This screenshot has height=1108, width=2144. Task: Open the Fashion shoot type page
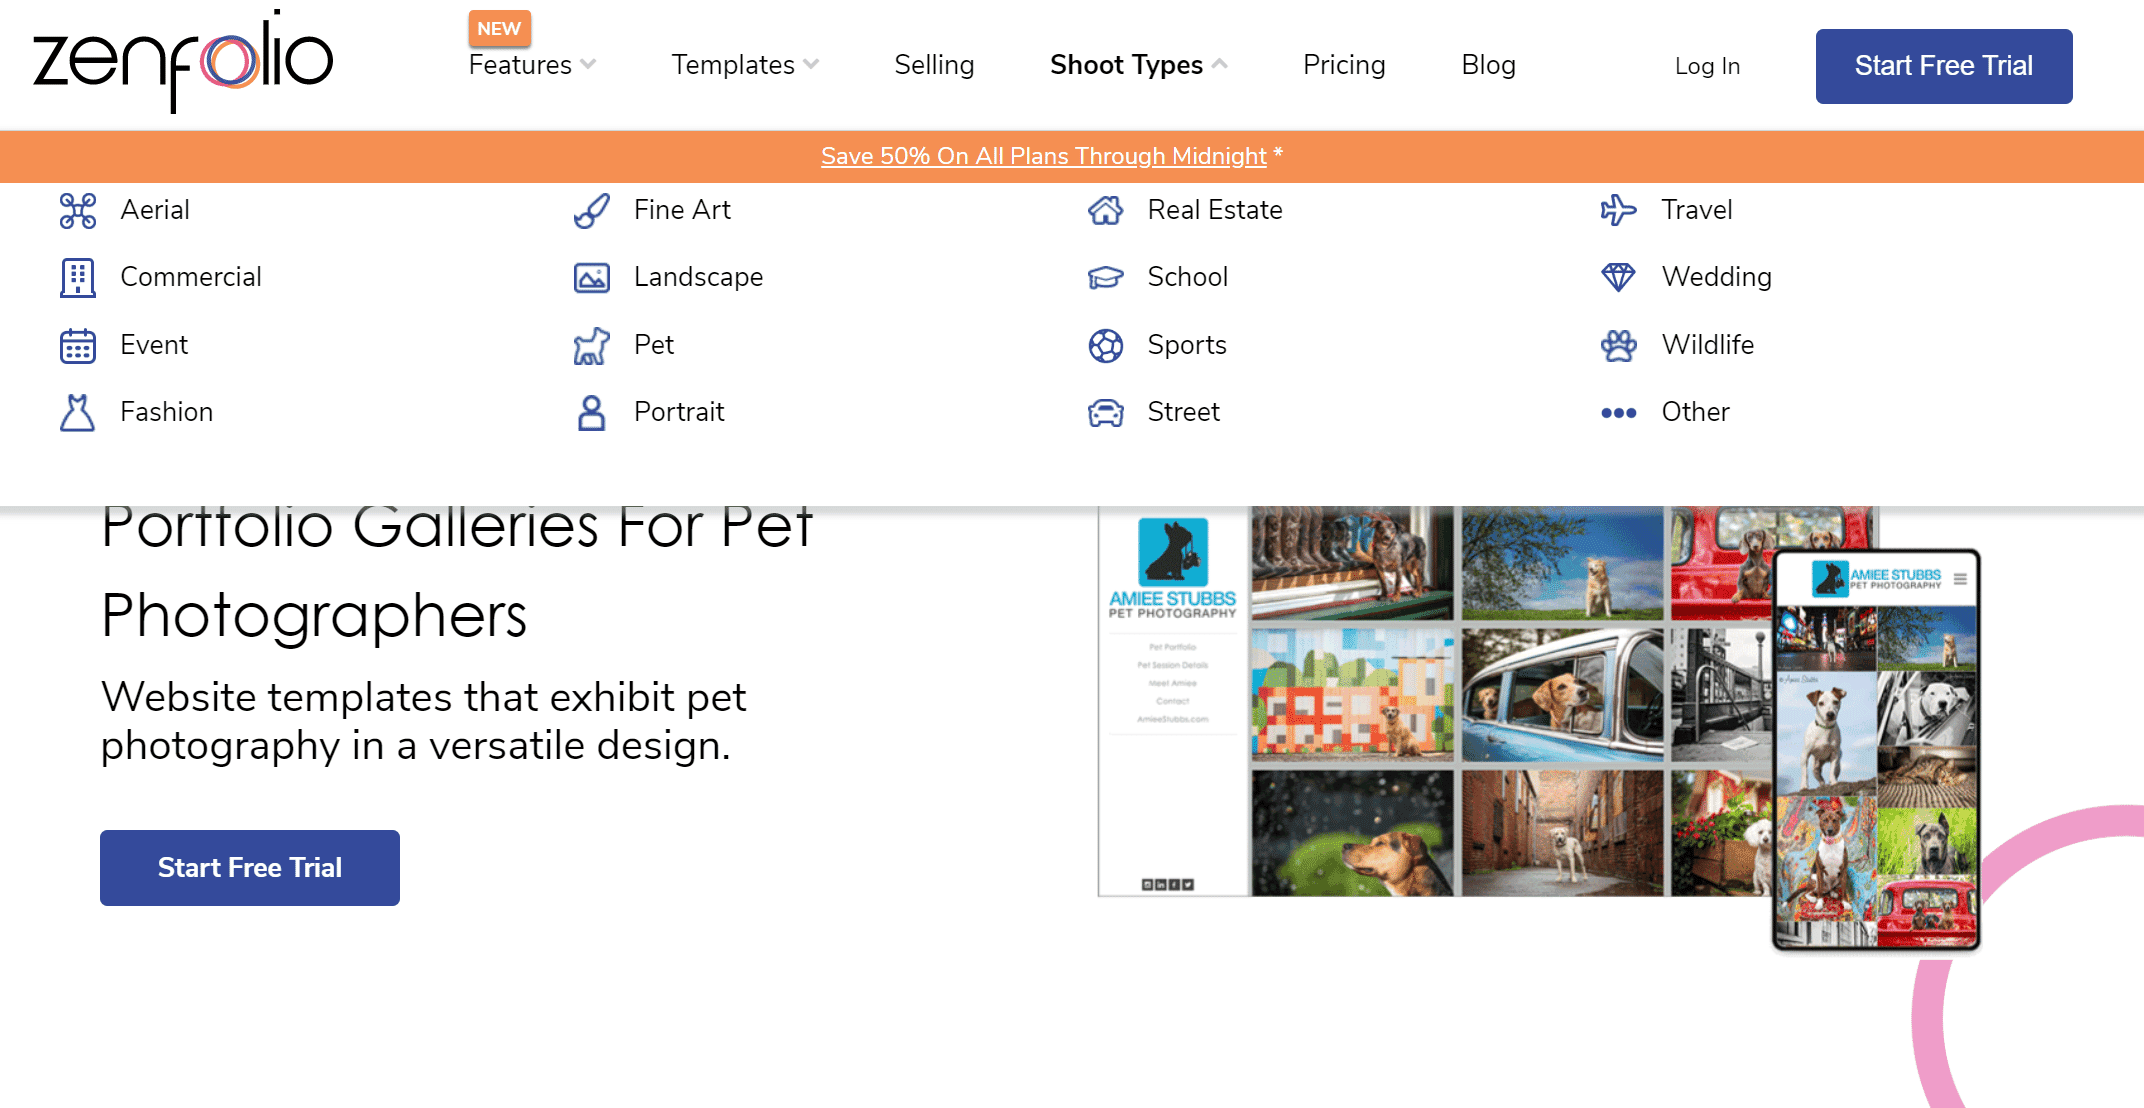(x=167, y=412)
